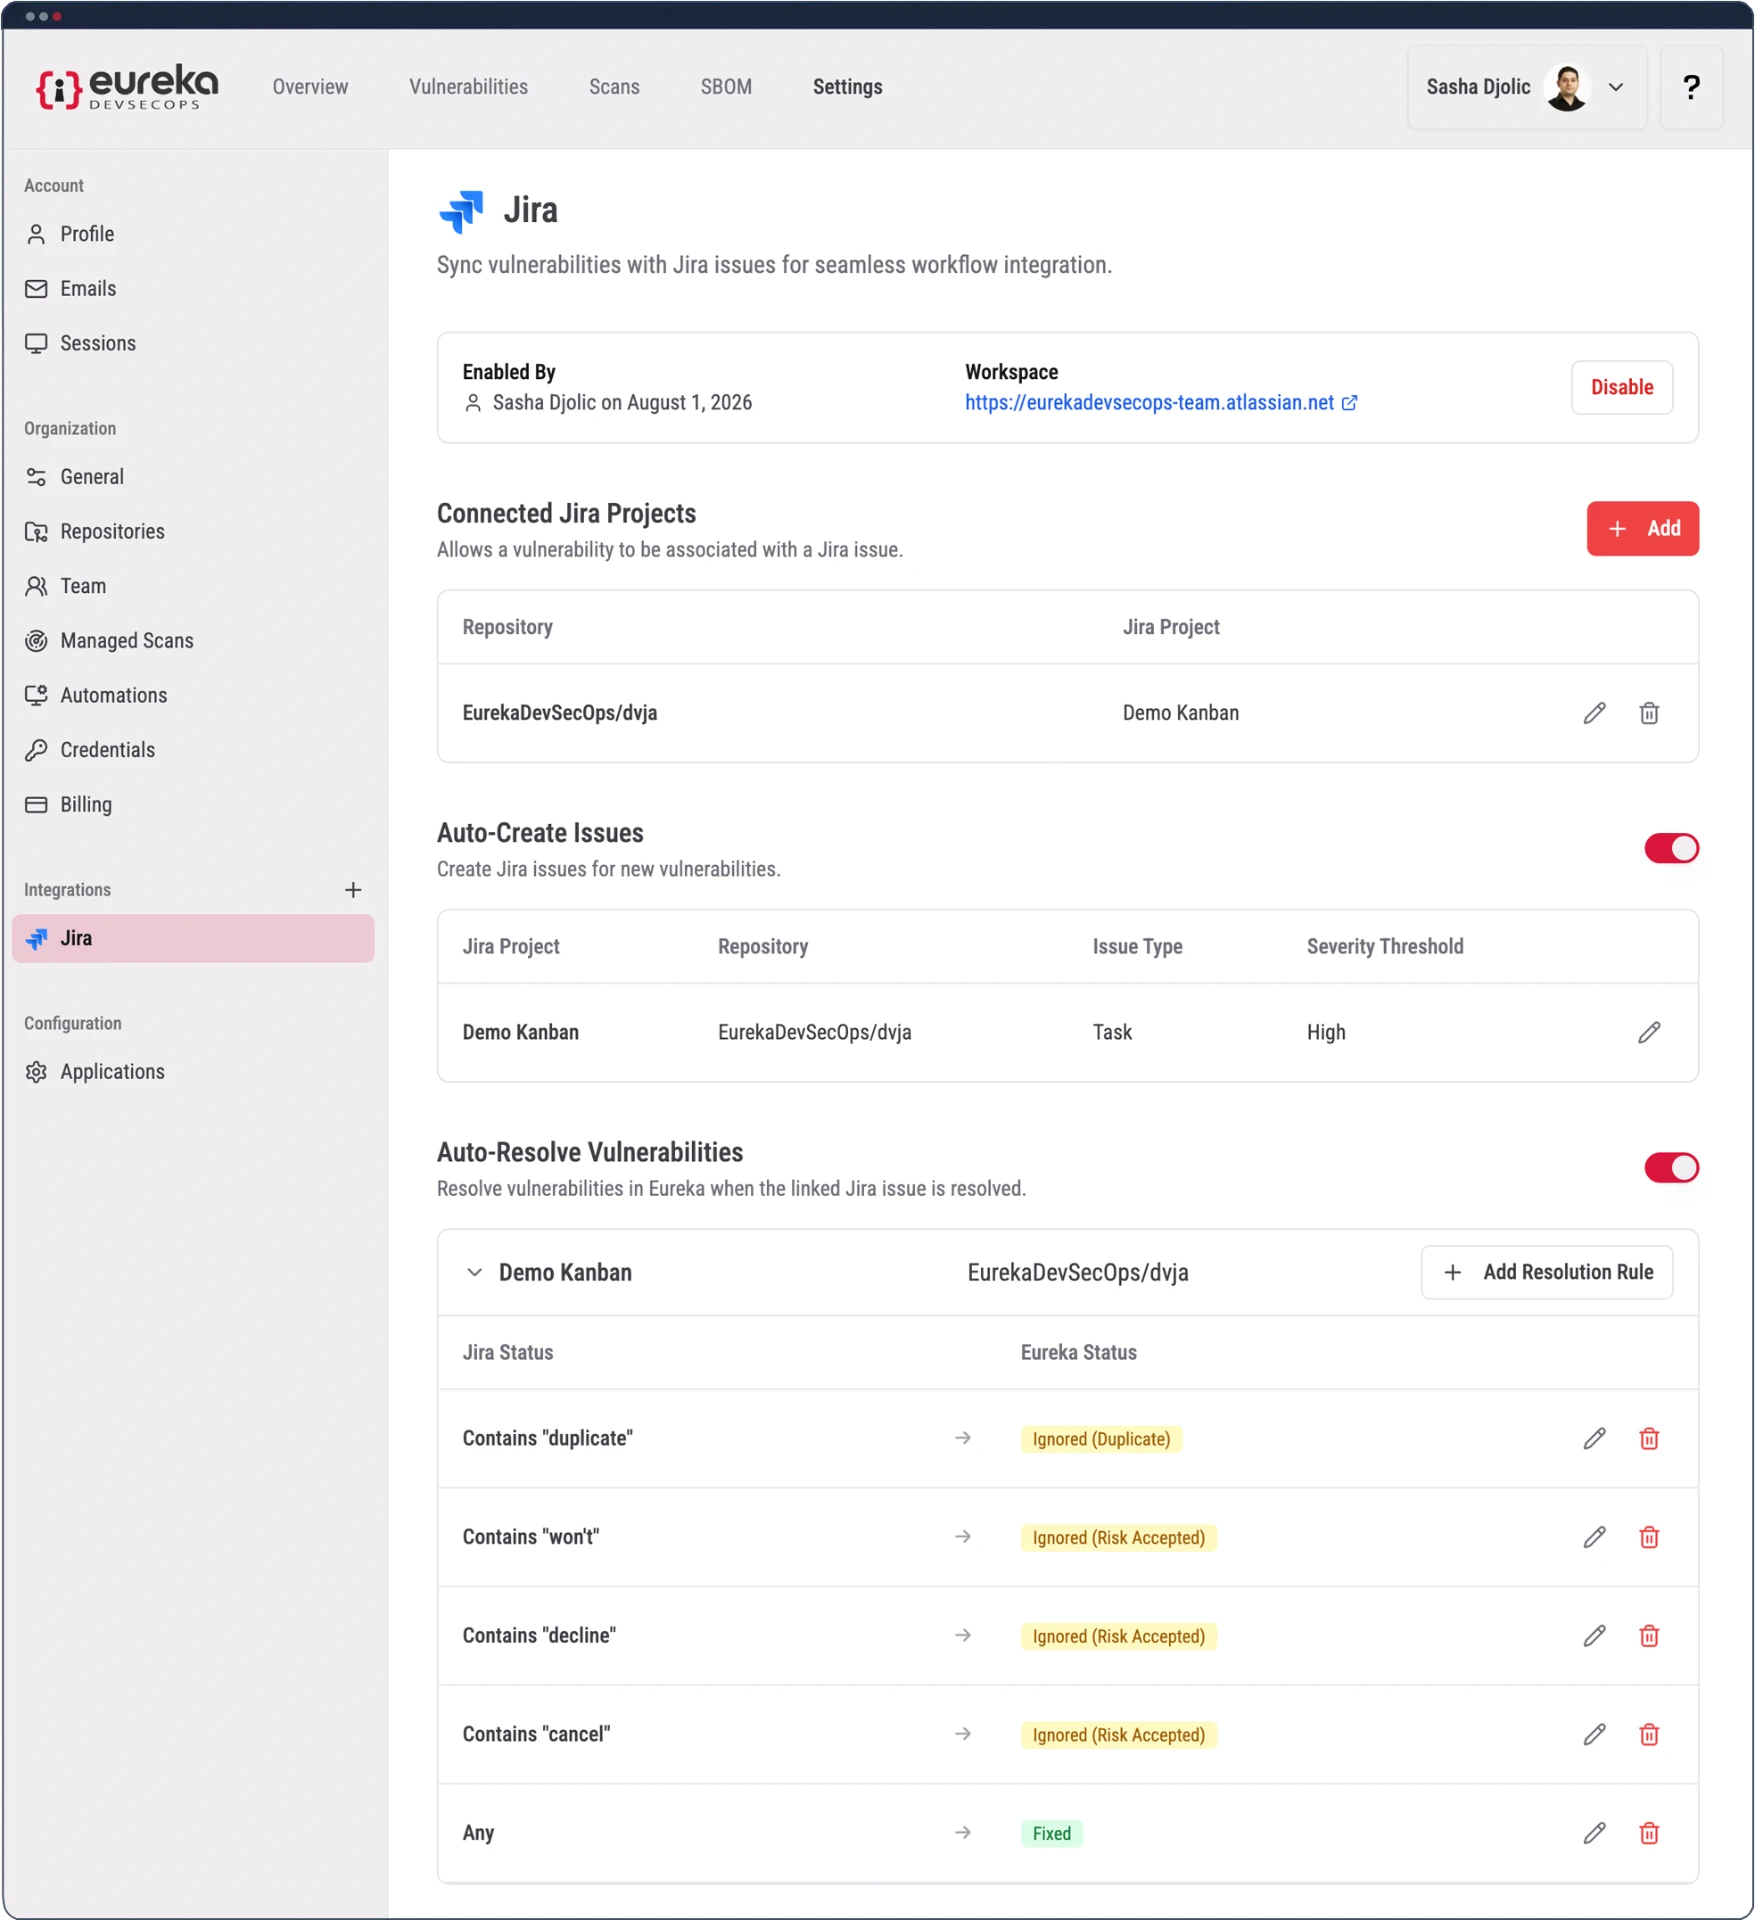This screenshot has height=1920, width=1755.
Task: Open Profile in the sidebar
Action: (x=193, y=234)
